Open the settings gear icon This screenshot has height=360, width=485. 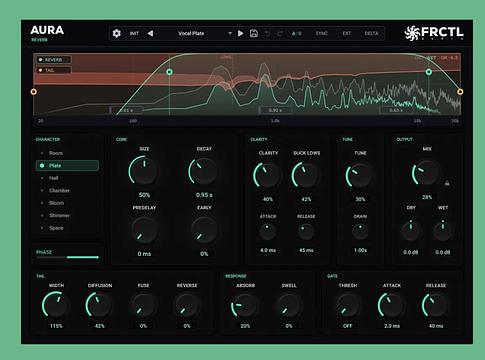tap(116, 33)
